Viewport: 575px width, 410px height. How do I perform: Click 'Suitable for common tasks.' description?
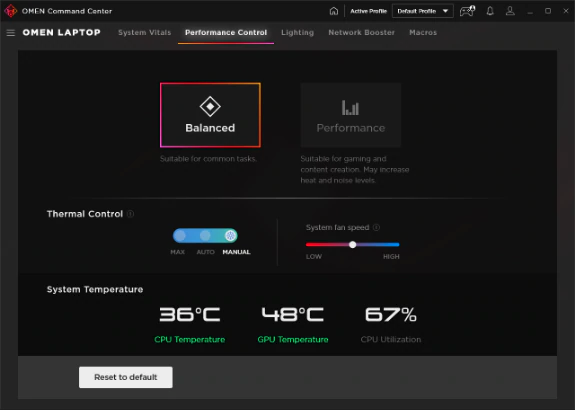(x=208, y=159)
